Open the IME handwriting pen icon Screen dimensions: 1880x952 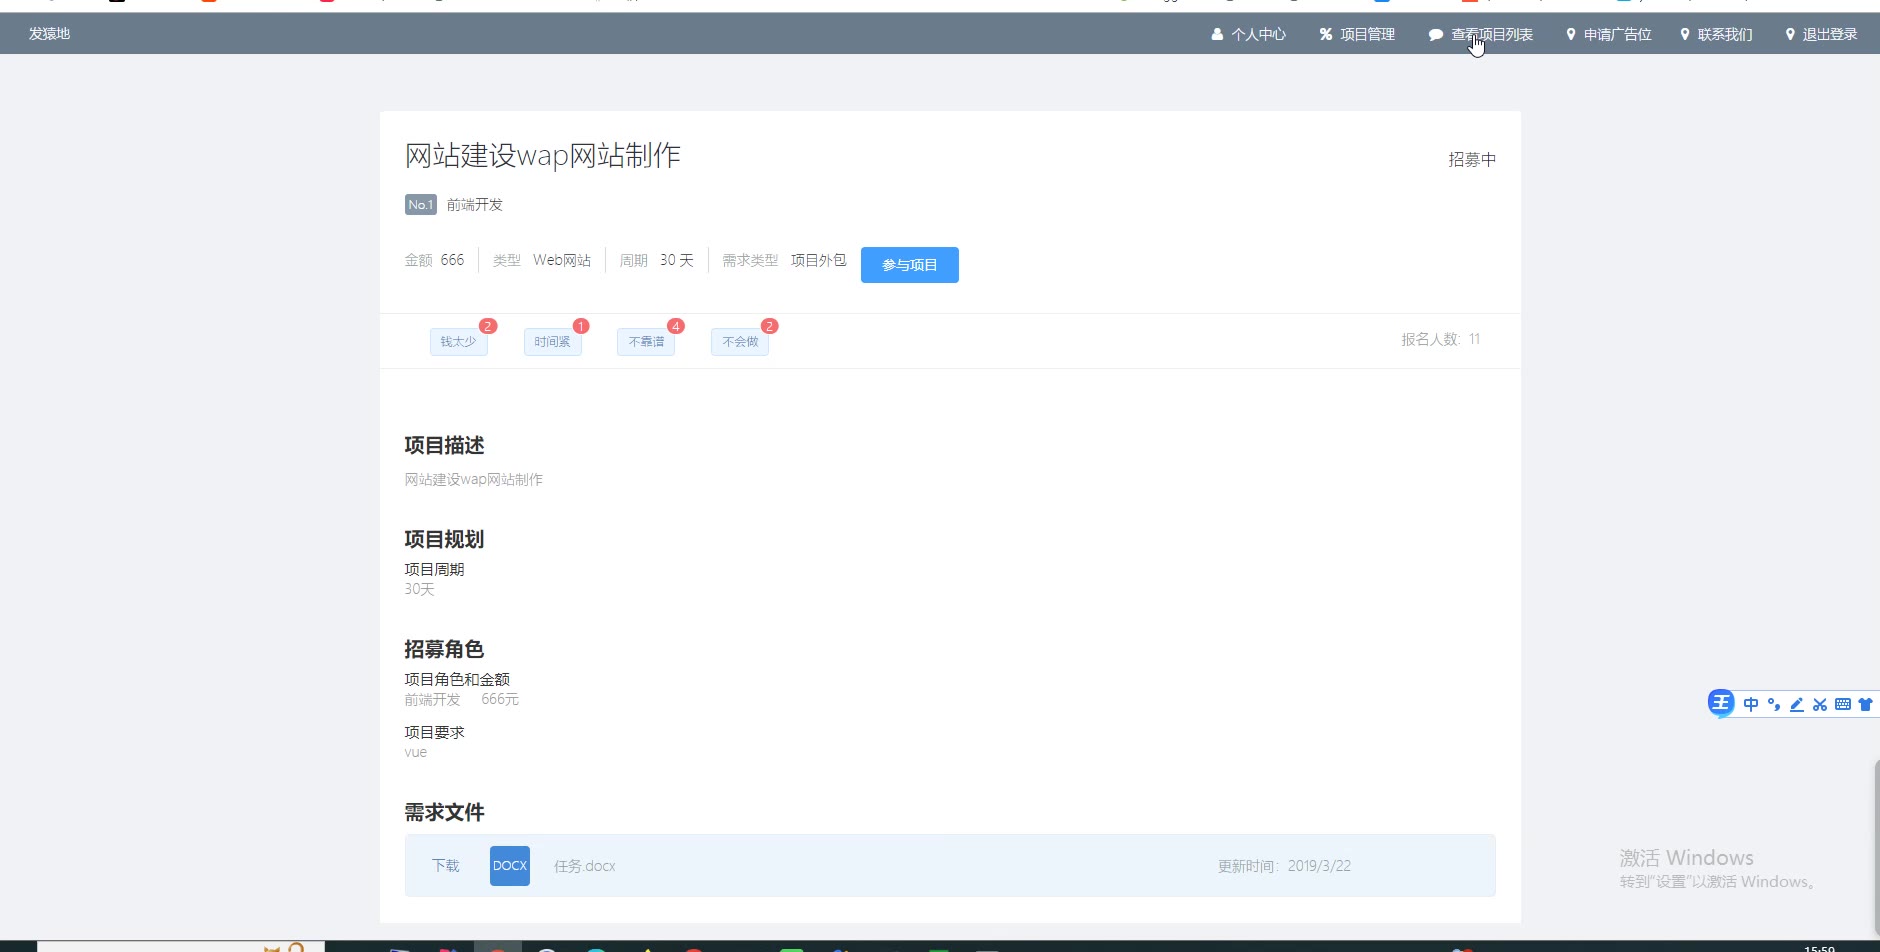click(x=1797, y=704)
